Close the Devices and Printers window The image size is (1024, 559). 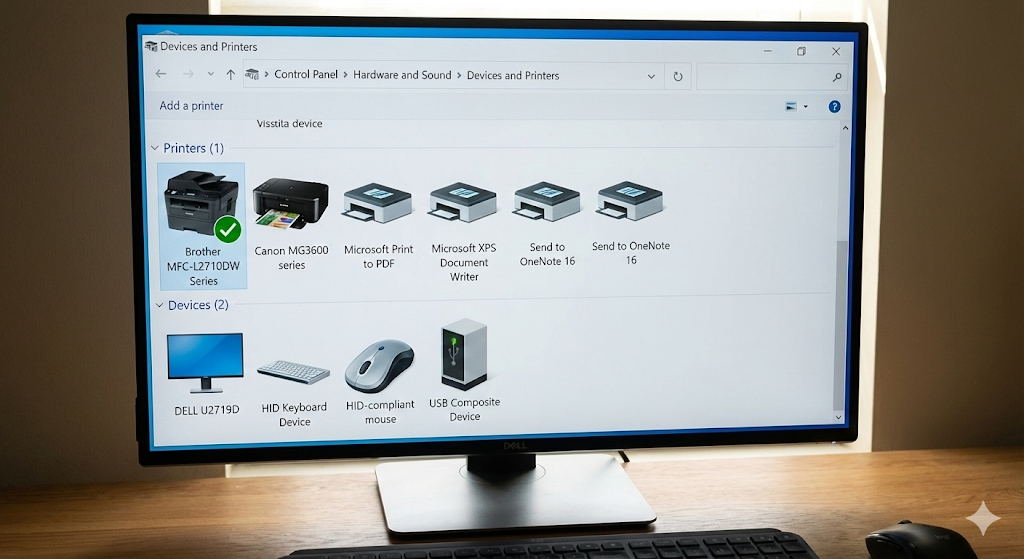click(x=836, y=51)
